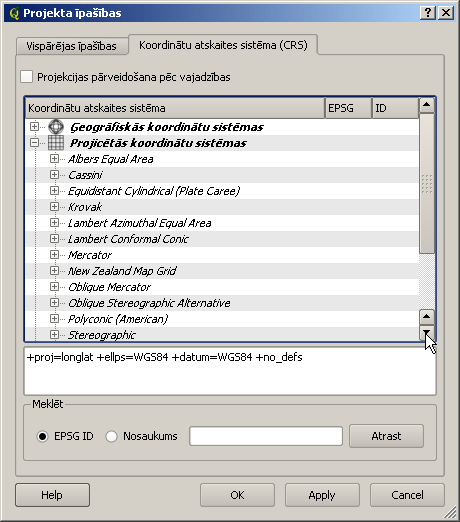Switch to the Vispārējas īpašības tab
Viewport: 460px width, 522px height.
pyautogui.click(x=72, y=46)
